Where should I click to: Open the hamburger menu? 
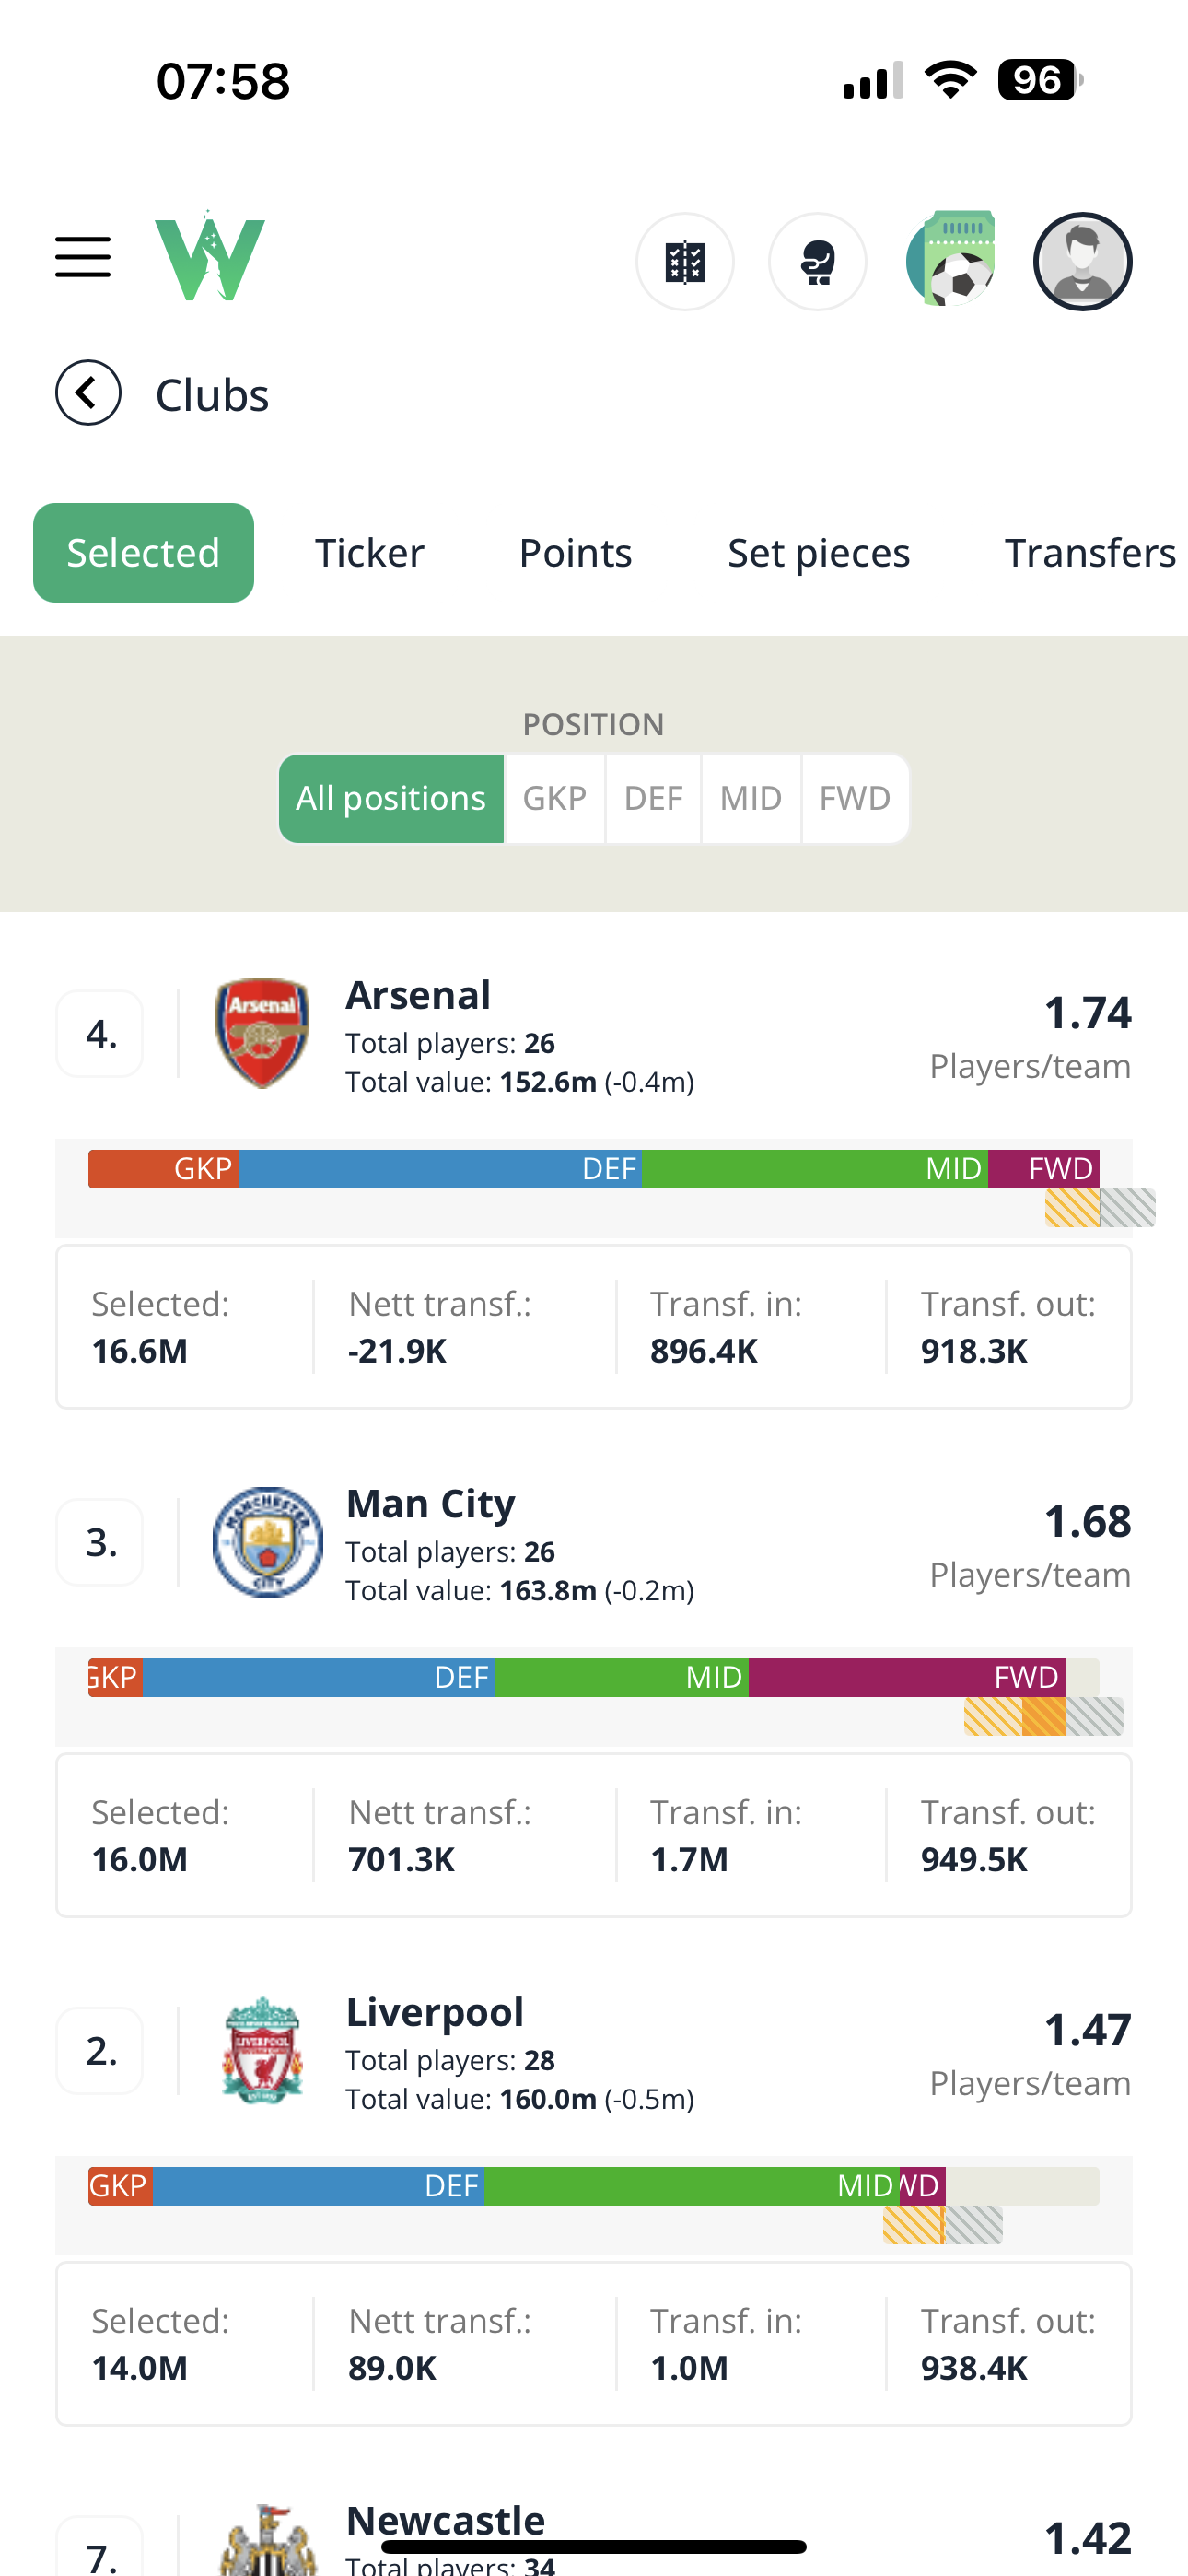point(83,258)
